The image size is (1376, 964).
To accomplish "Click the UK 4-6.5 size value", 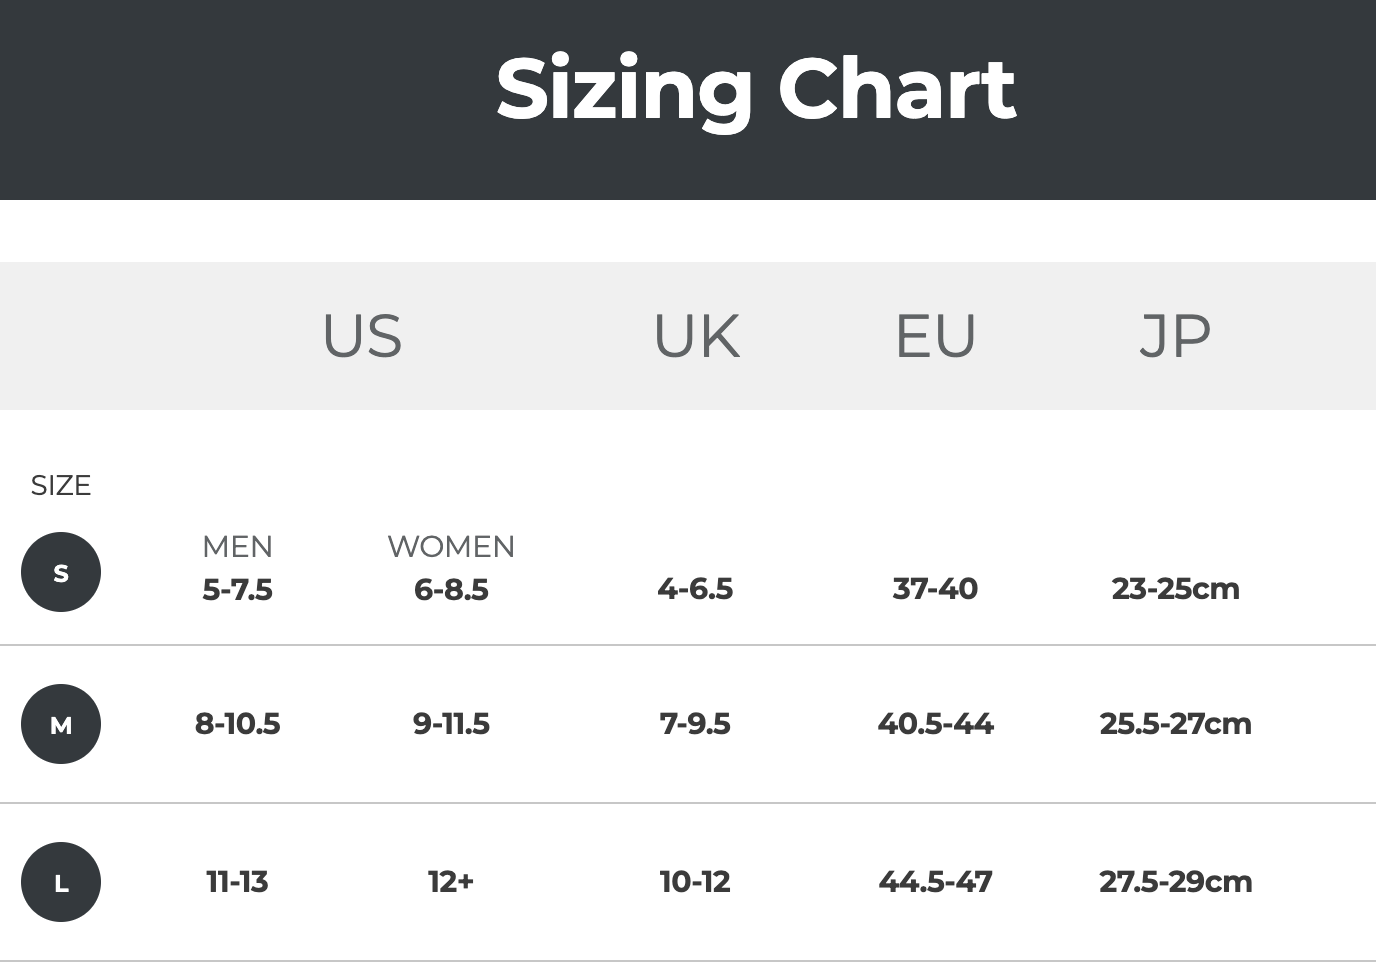I will (x=695, y=589).
